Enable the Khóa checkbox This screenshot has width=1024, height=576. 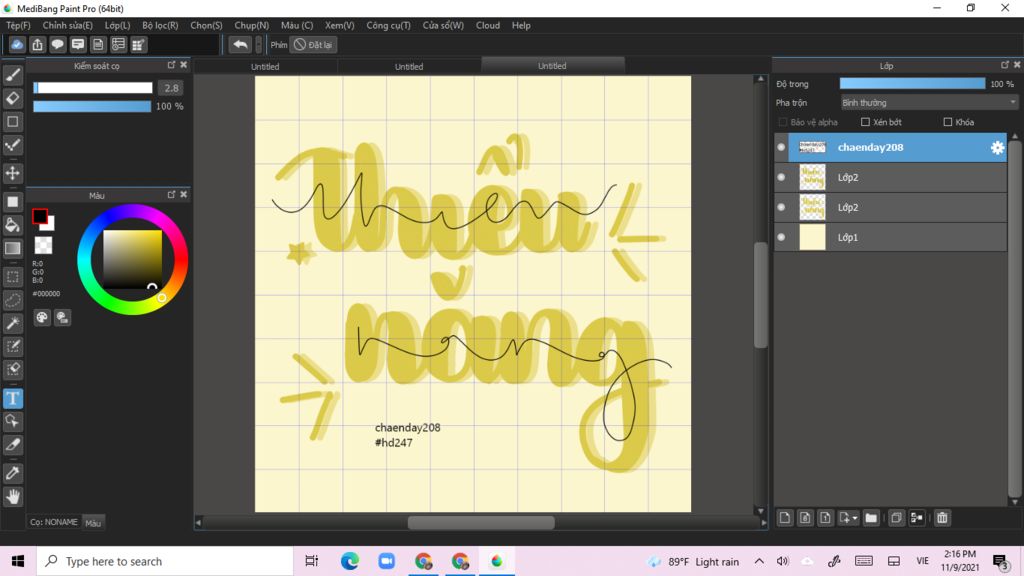click(x=948, y=122)
